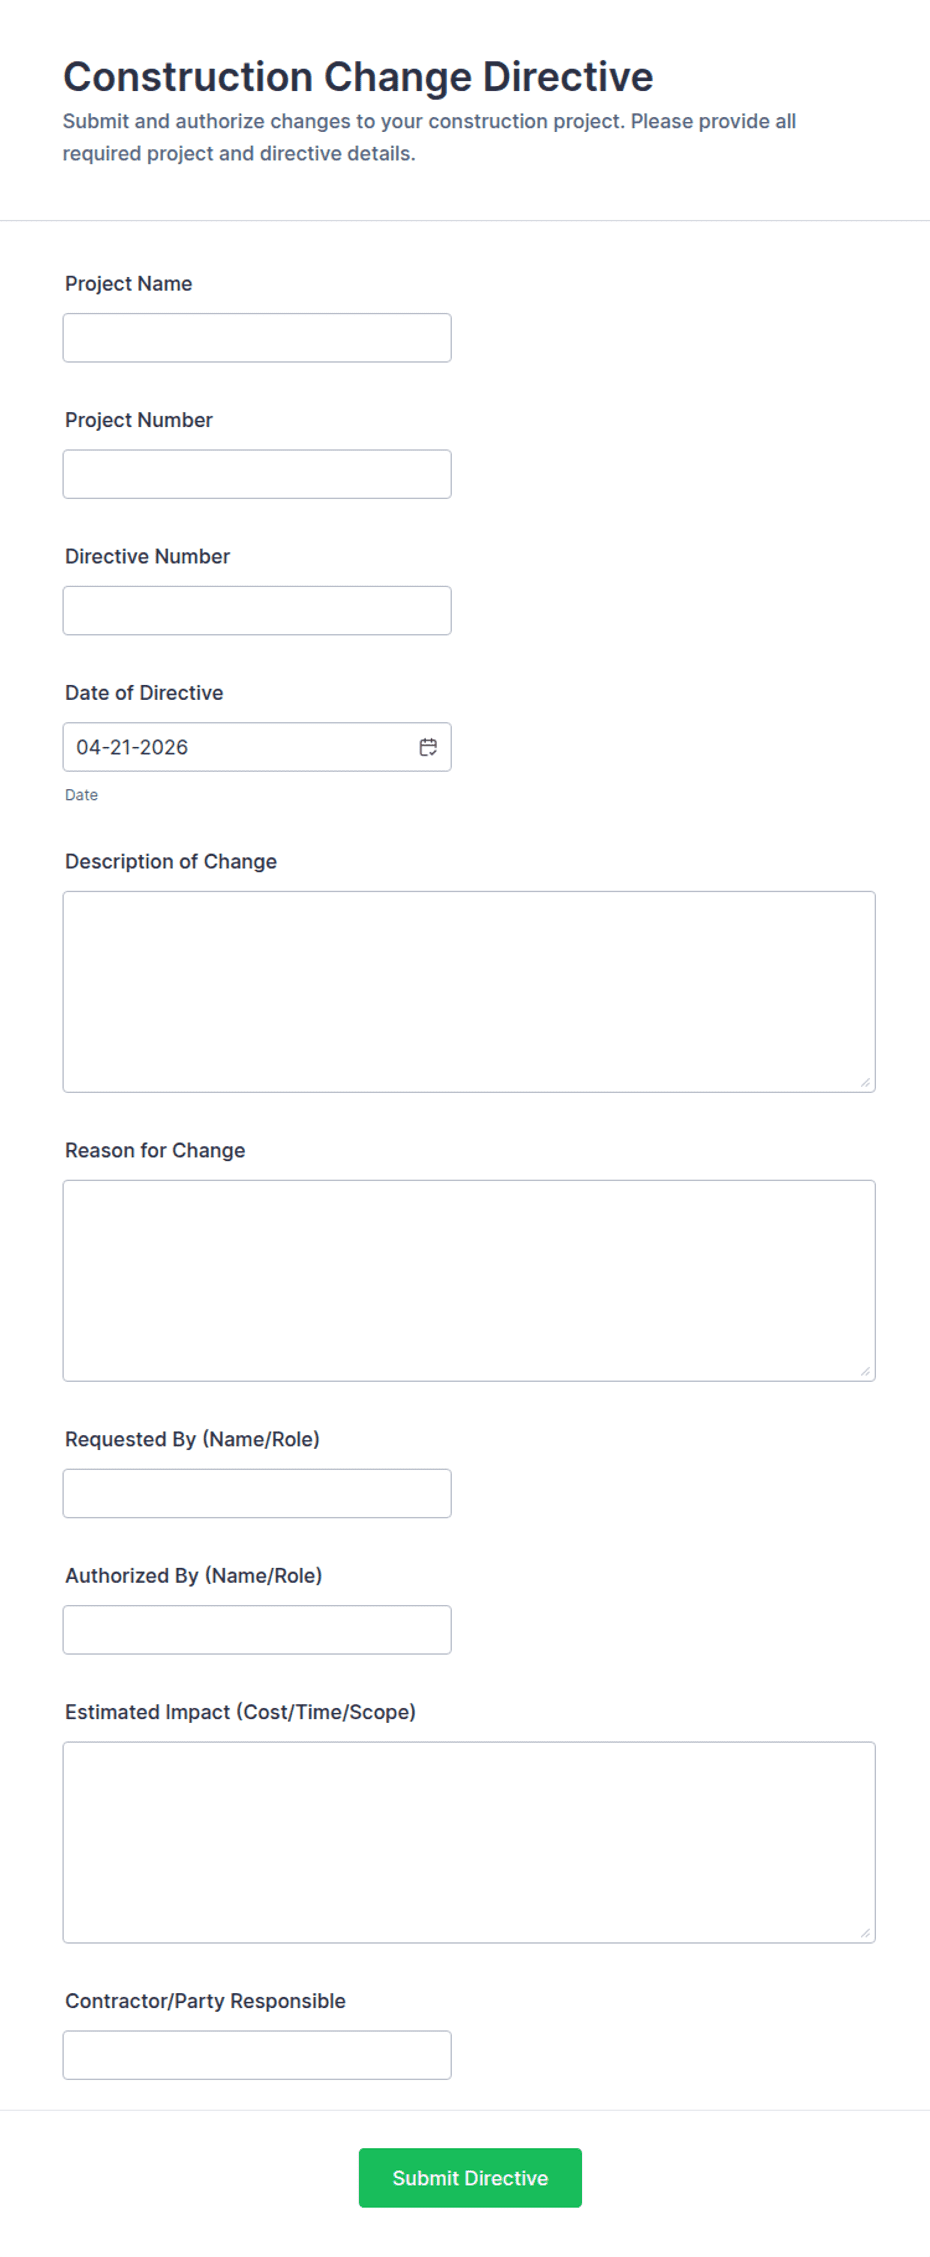Click the "Directive Number" label text
The image size is (930, 2257).
[x=147, y=557]
